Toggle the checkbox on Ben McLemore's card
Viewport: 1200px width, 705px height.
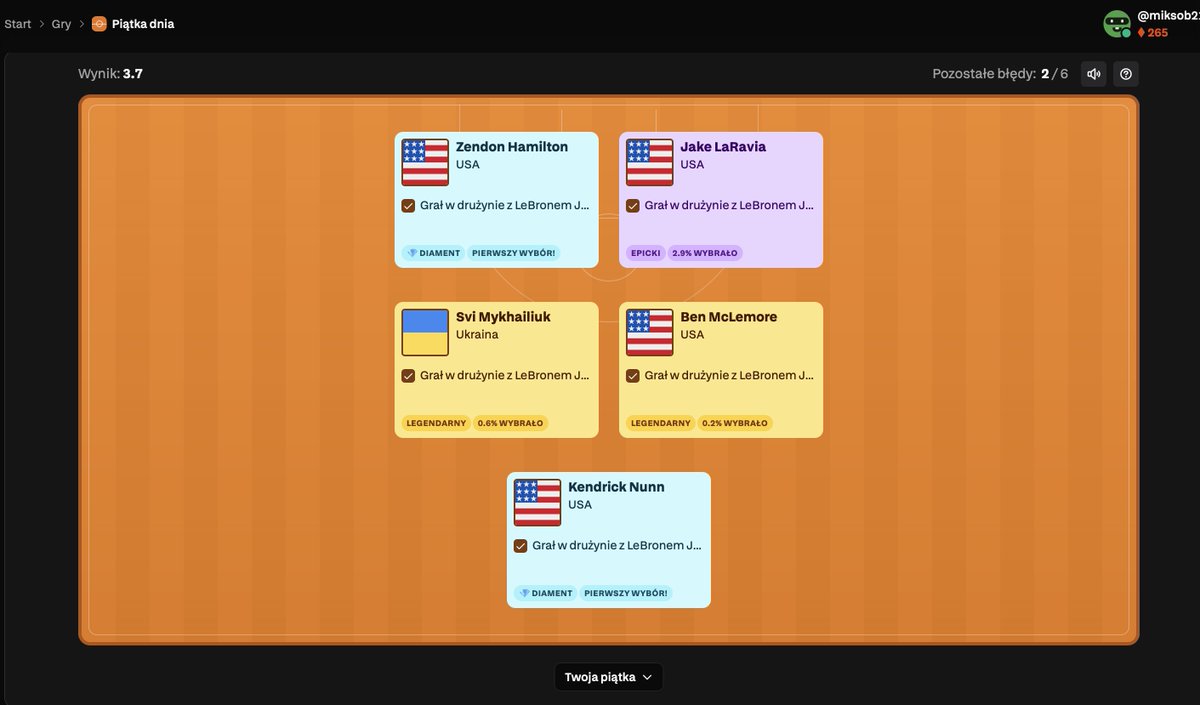[x=633, y=375]
